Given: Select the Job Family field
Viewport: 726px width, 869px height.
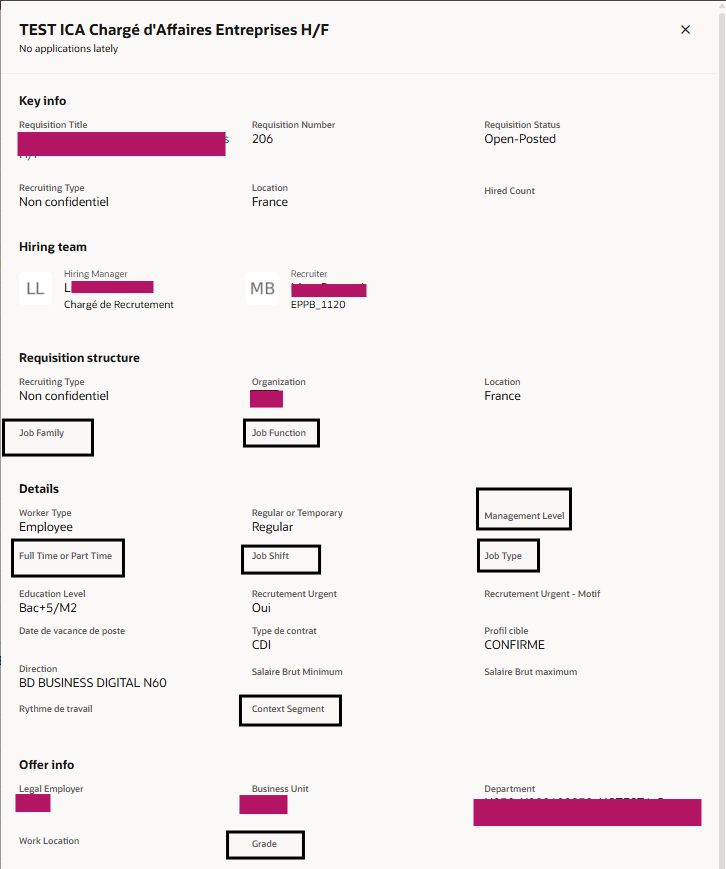Looking at the screenshot, I should pos(47,437).
